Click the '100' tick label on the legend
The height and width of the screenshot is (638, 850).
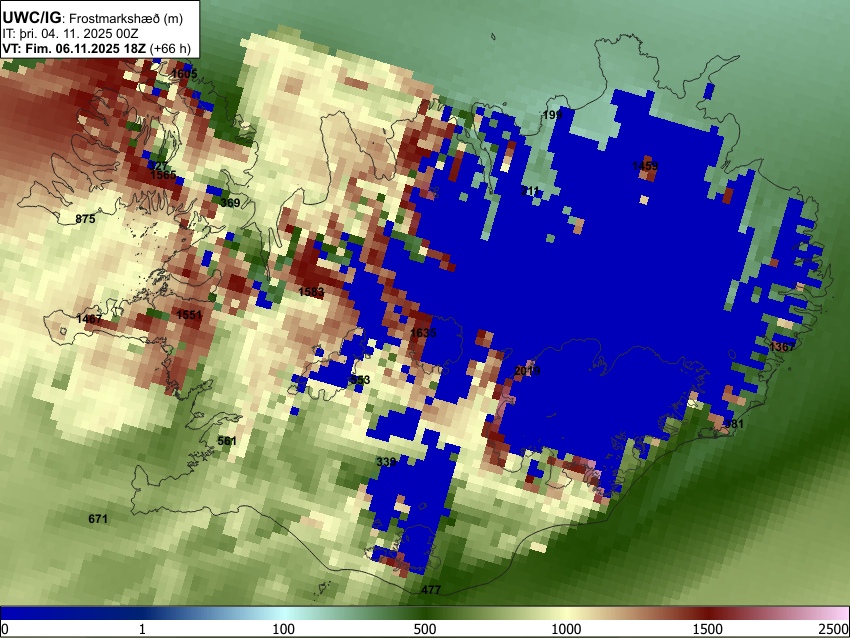283,629
